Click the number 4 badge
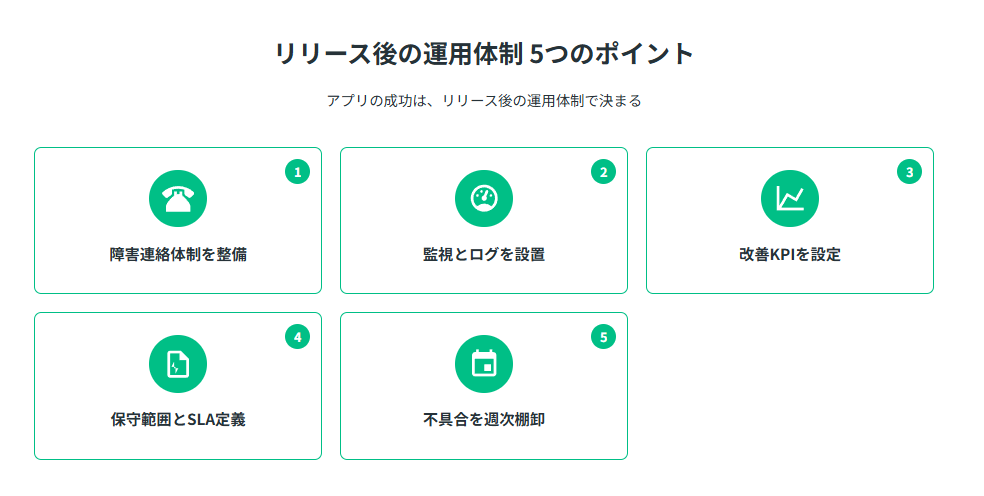984x496 pixels. click(297, 337)
